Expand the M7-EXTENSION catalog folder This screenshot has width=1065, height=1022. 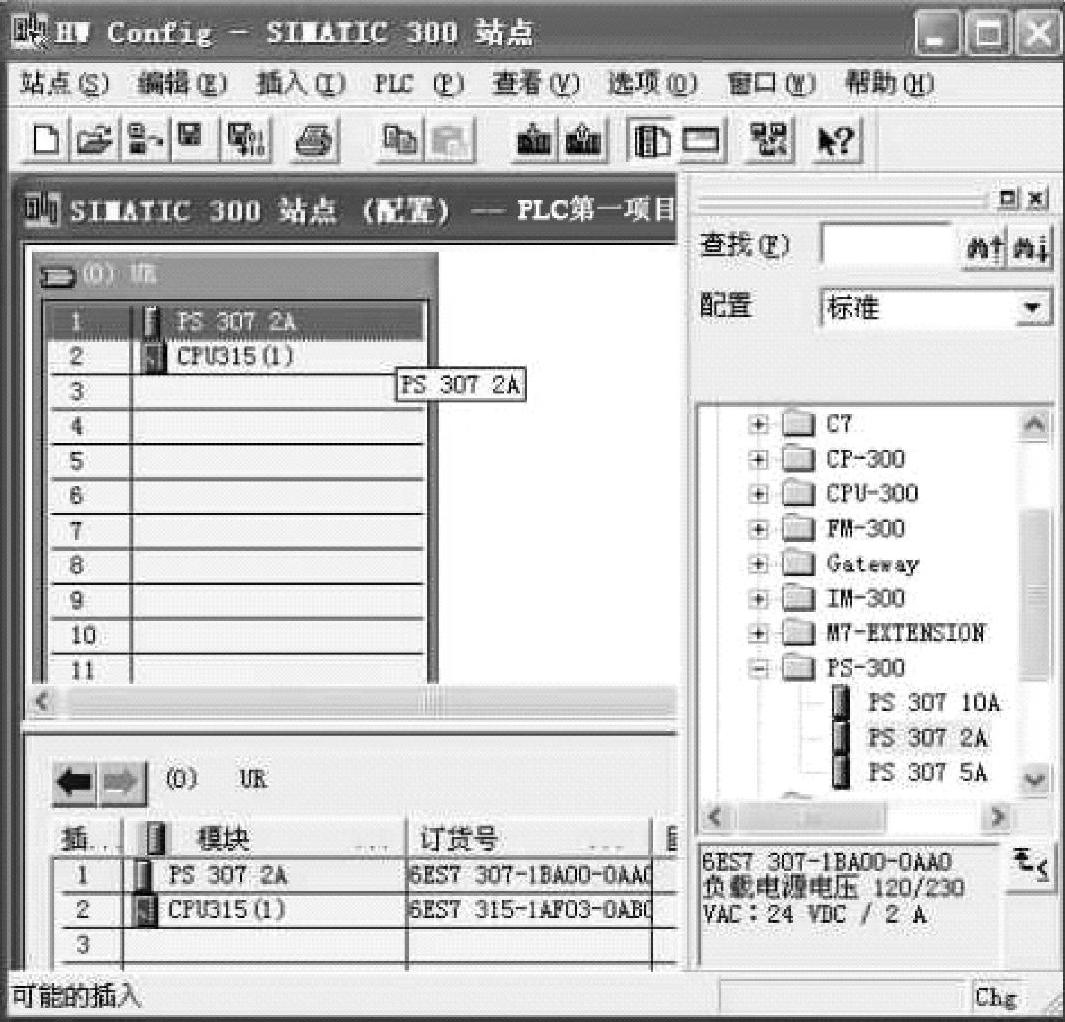click(x=758, y=634)
